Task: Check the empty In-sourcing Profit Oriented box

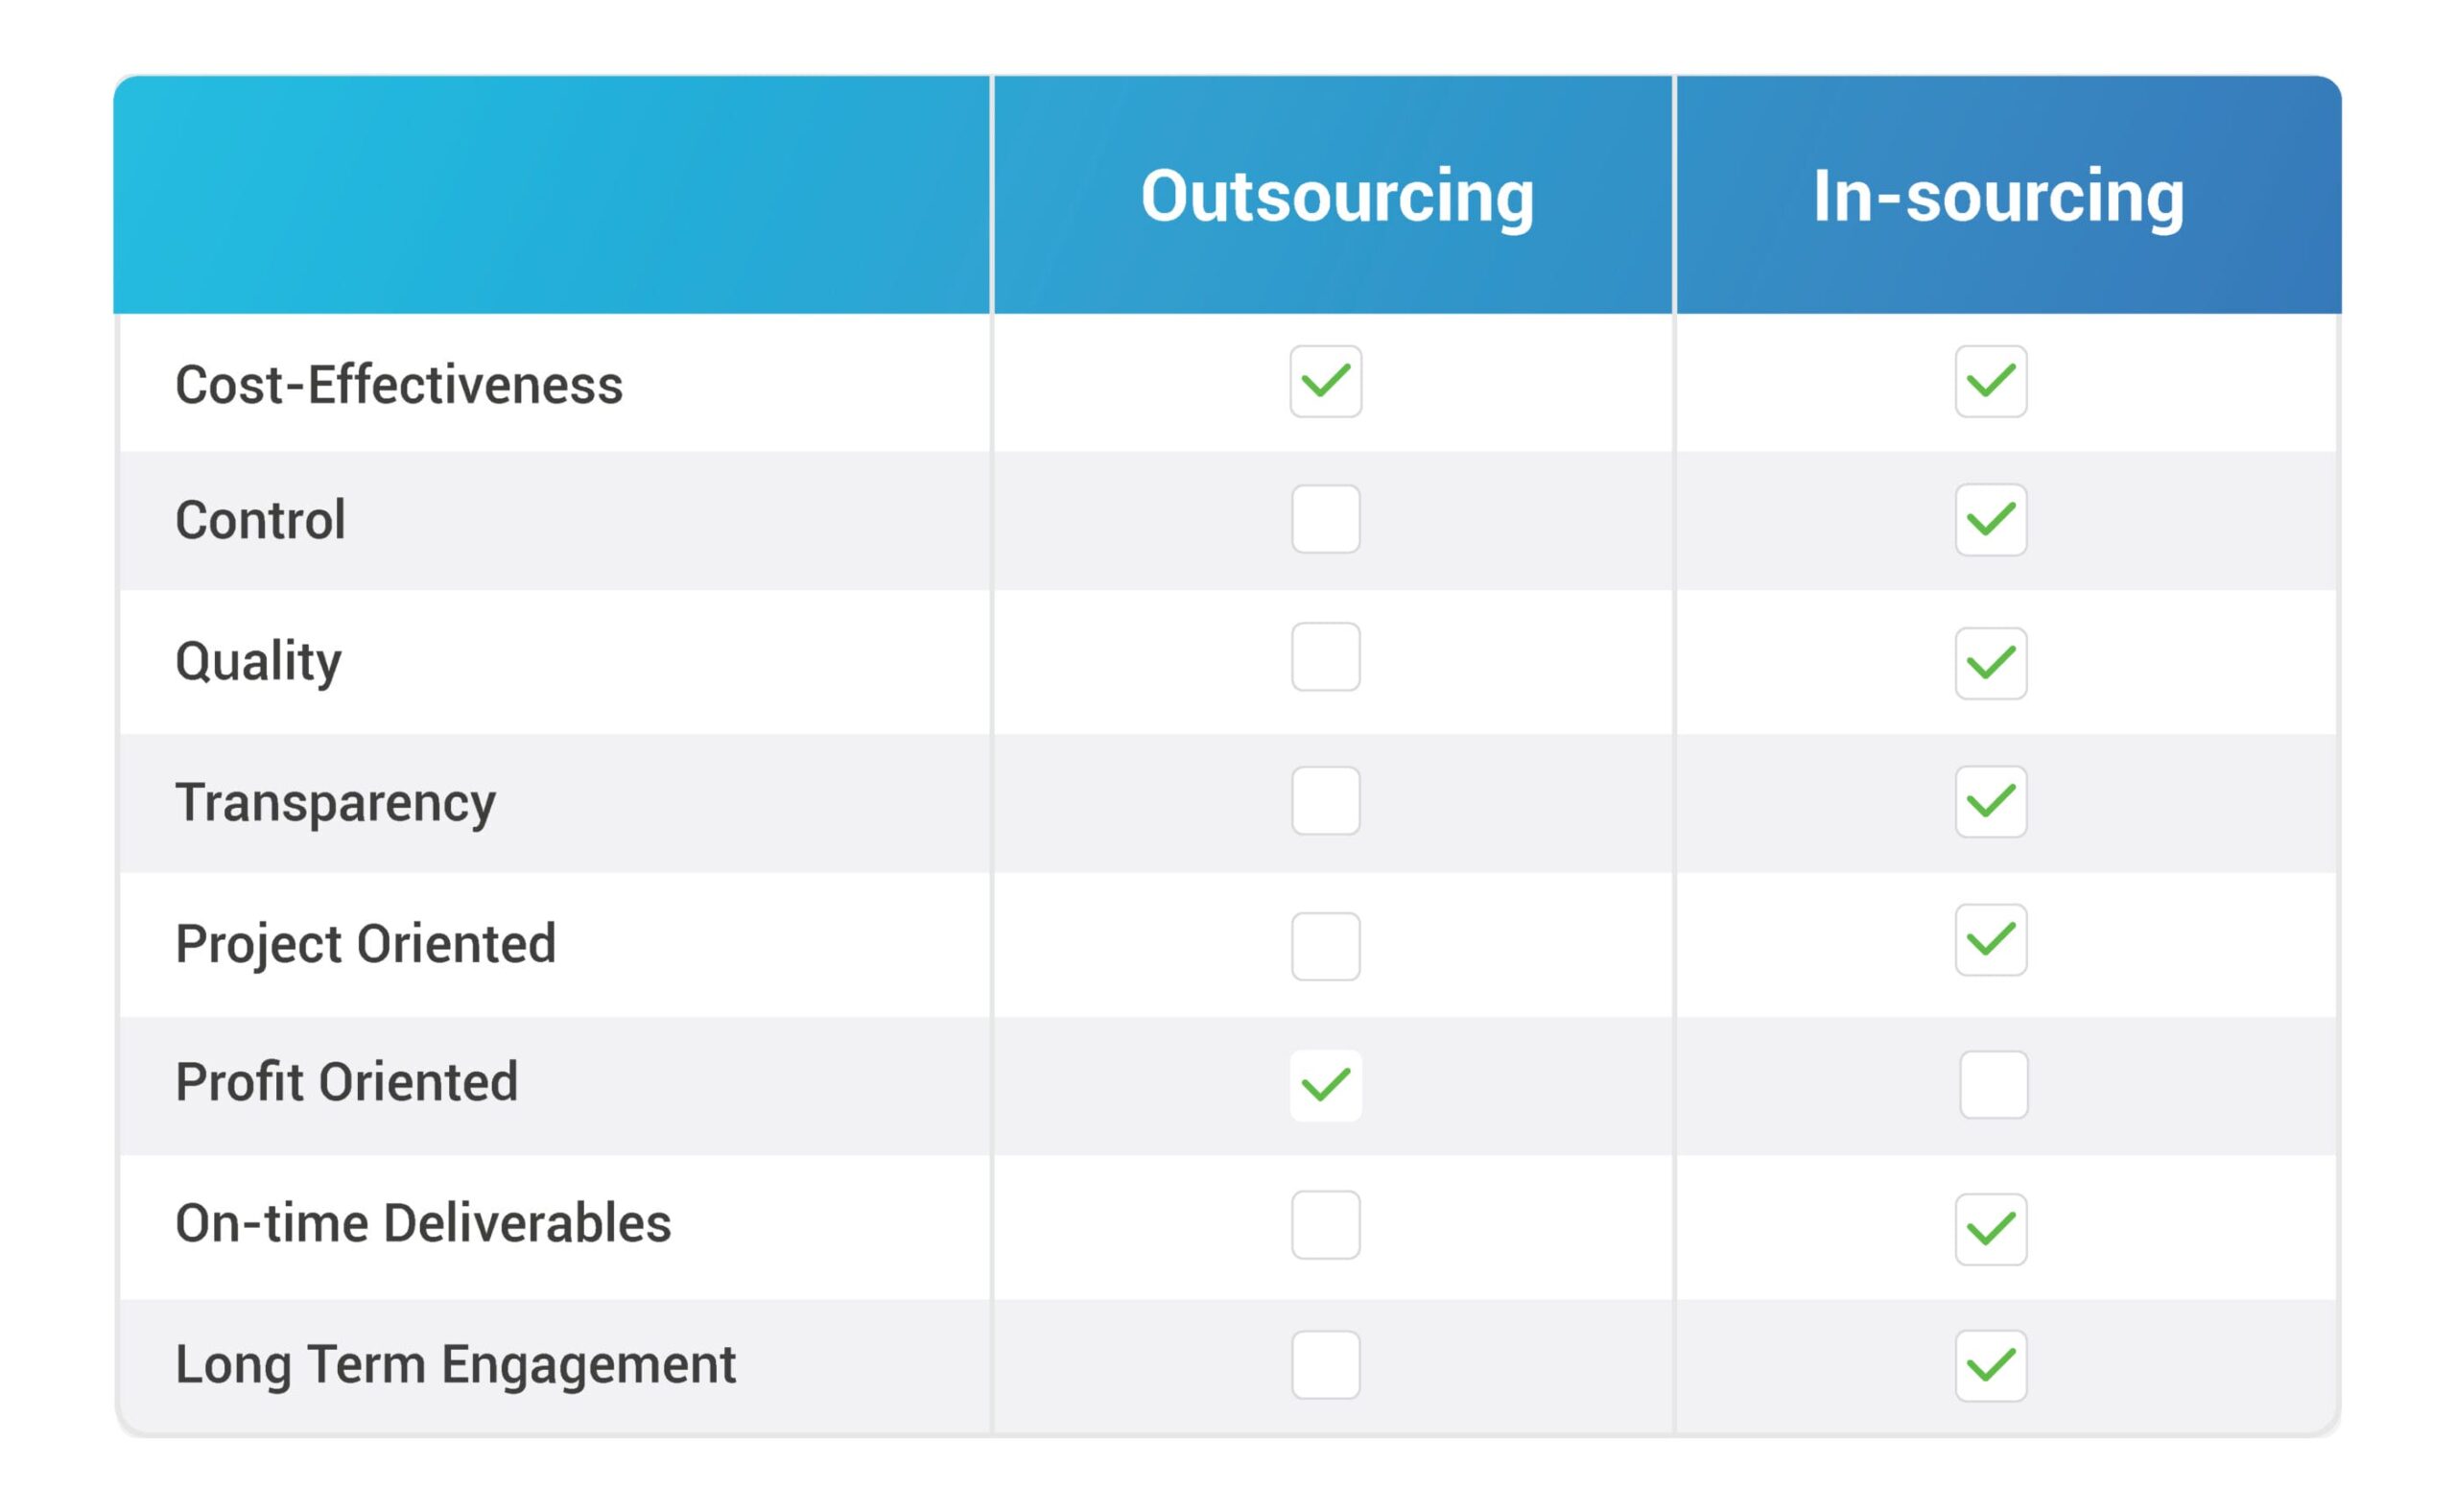Action: point(1993,1085)
